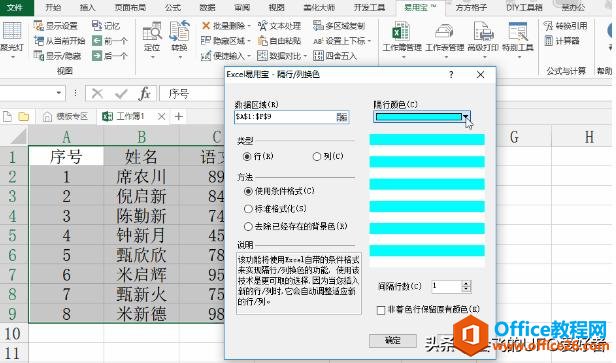Click the cyan 隔行颜色 color swatch
The width and height of the screenshot is (616, 363).
coord(419,117)
